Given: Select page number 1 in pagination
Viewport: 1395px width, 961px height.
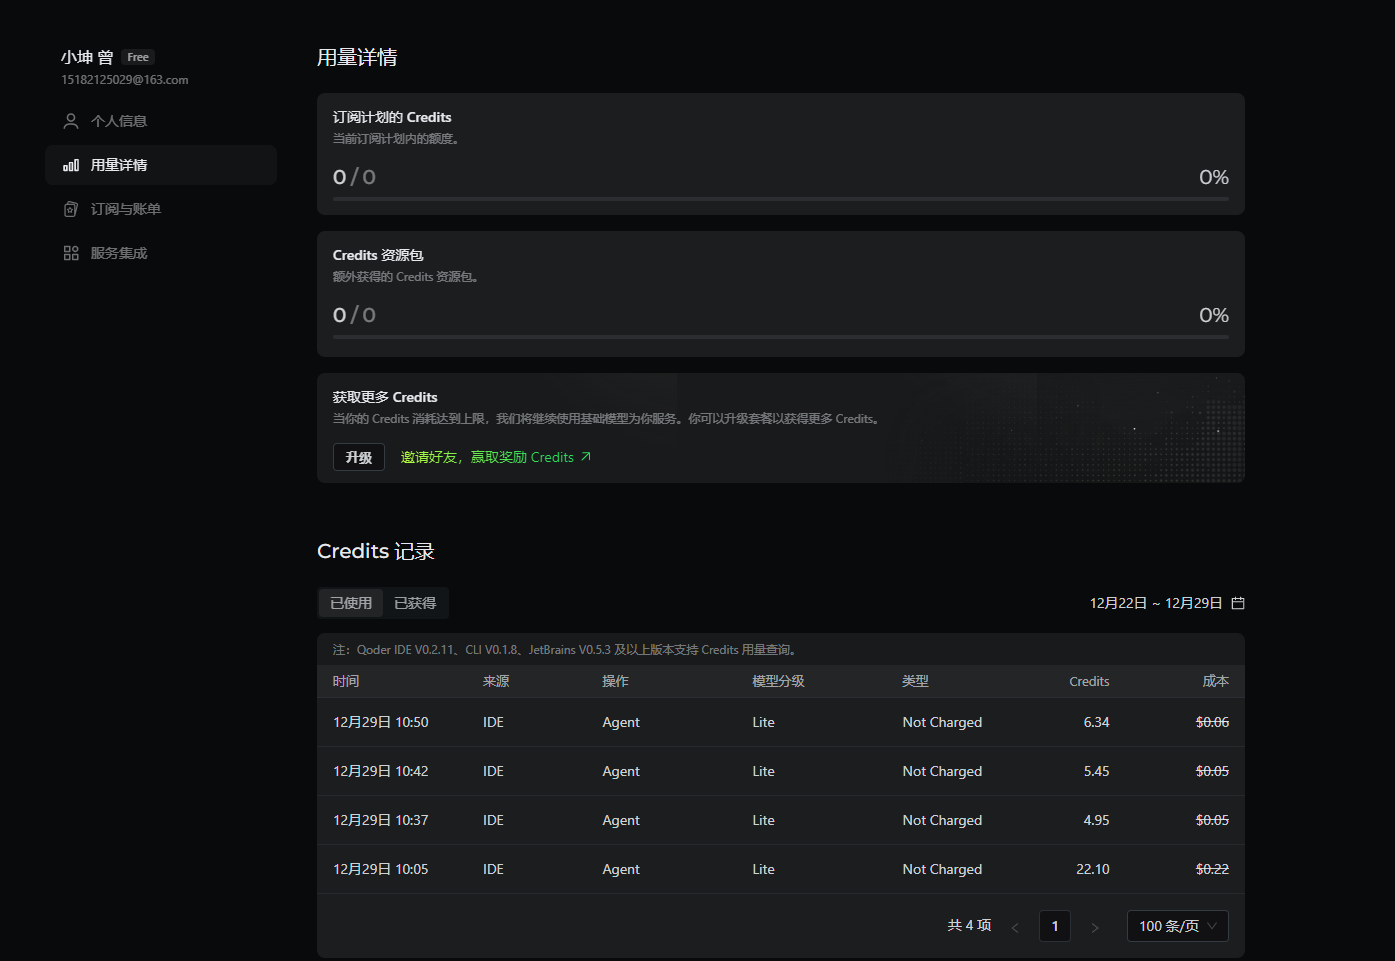Looking at the screenshot, I should [x=1055, y=926].
